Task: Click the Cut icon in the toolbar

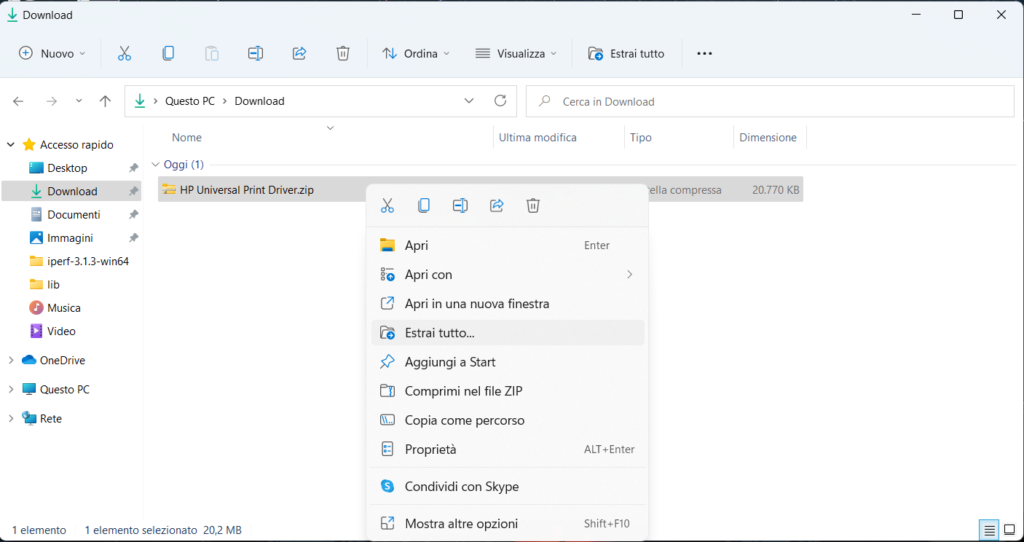Action: (x=124, y=54)
